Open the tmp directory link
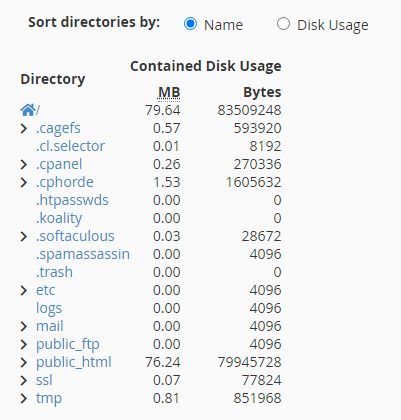 [x=49, y=398]
